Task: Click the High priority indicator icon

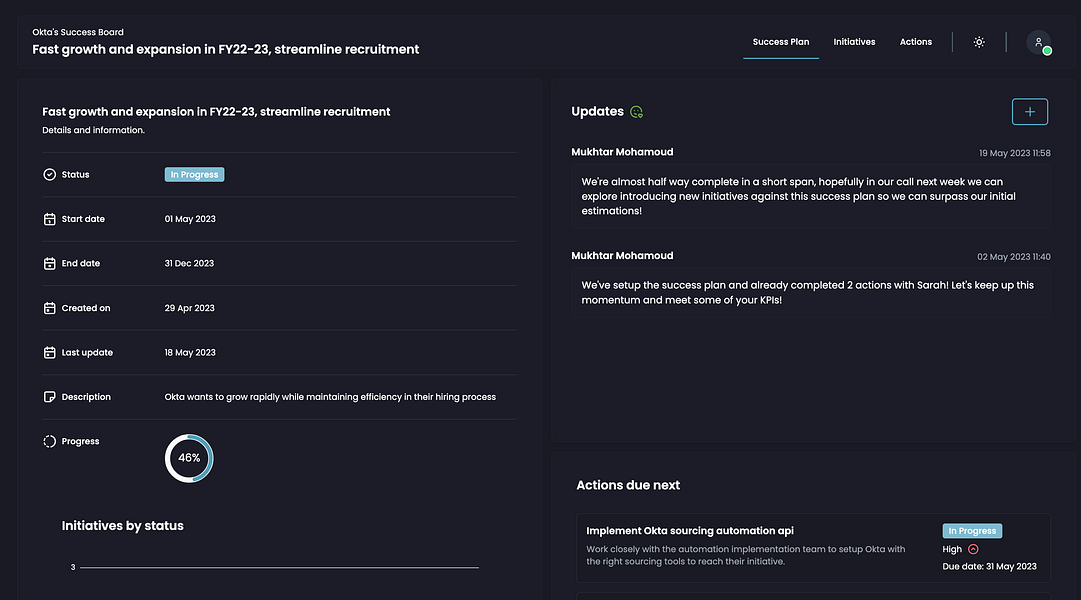Action: (x=973, y=549)
